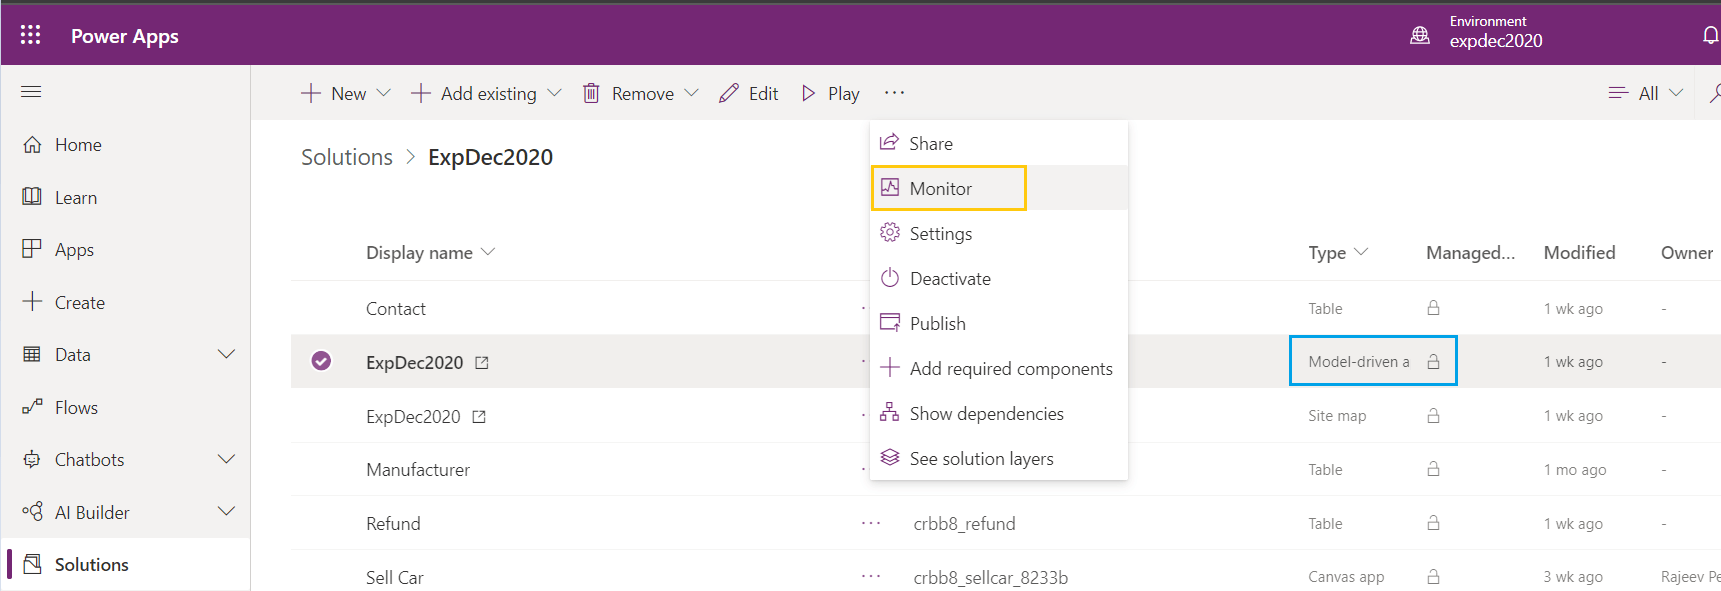Click crbb8_refund name cell

(964, 523)
